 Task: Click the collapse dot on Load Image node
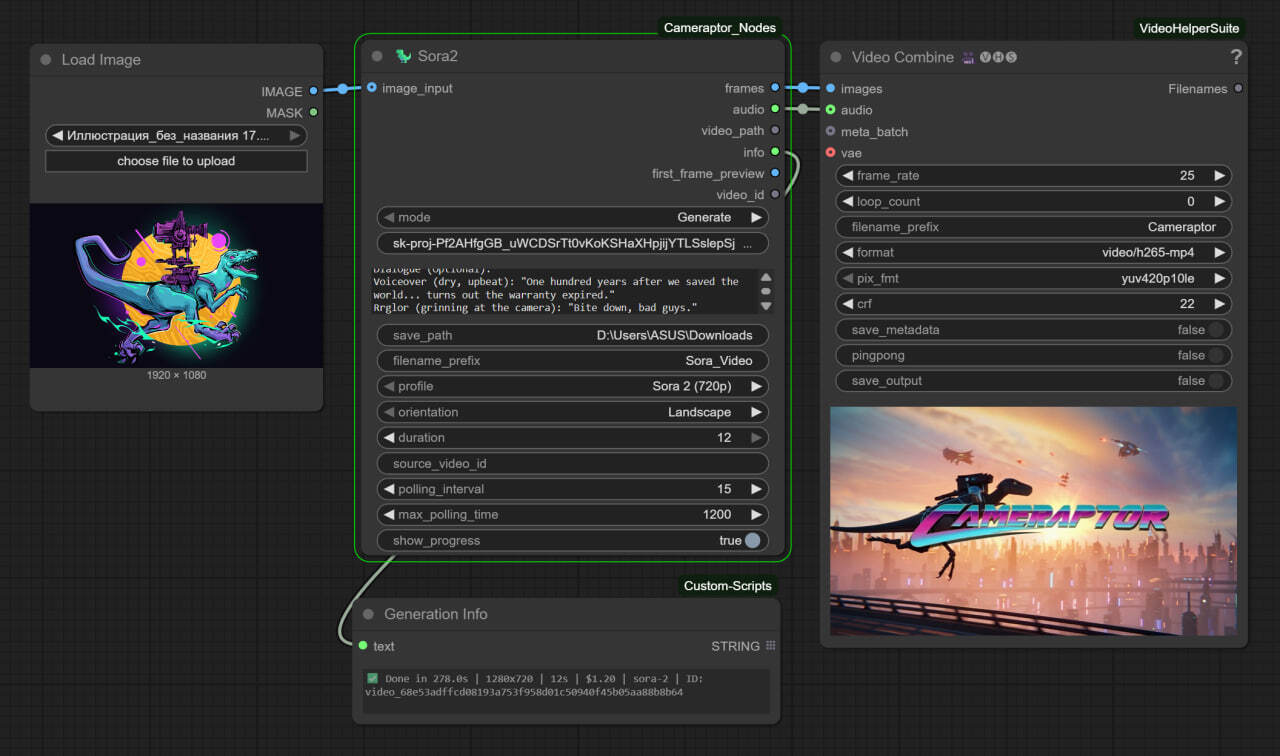pos(46,60)
